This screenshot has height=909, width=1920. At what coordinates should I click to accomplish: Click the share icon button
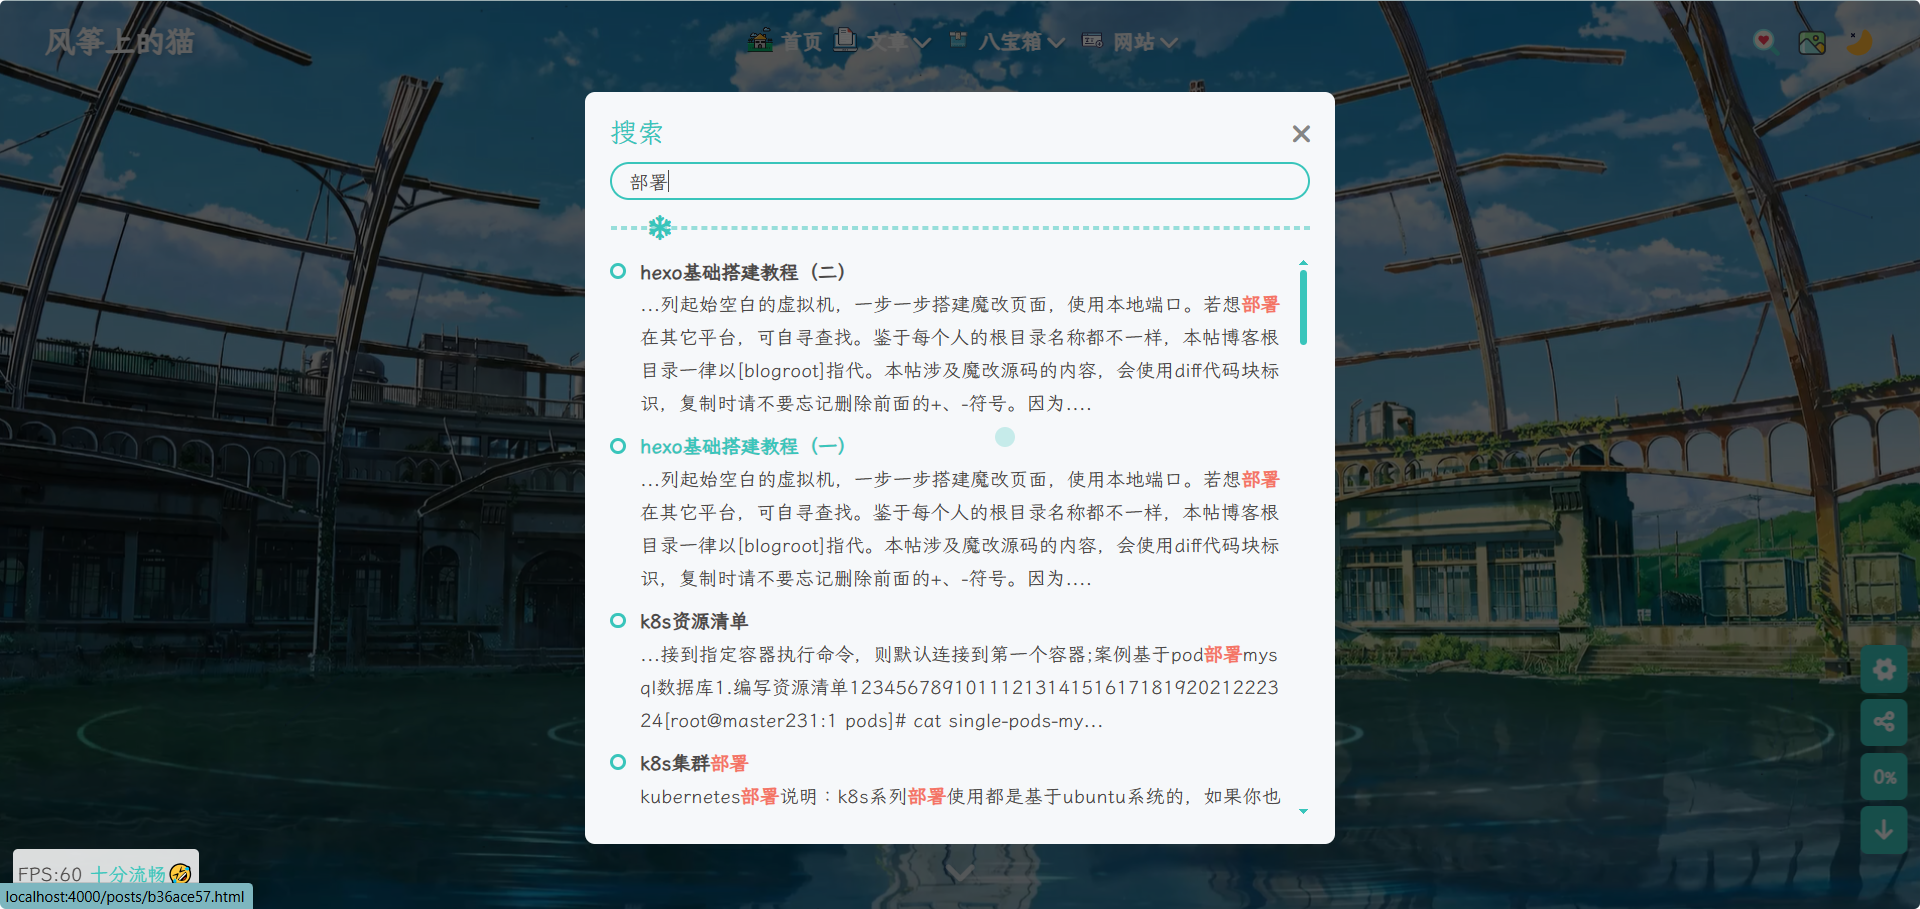(1884, 722)
